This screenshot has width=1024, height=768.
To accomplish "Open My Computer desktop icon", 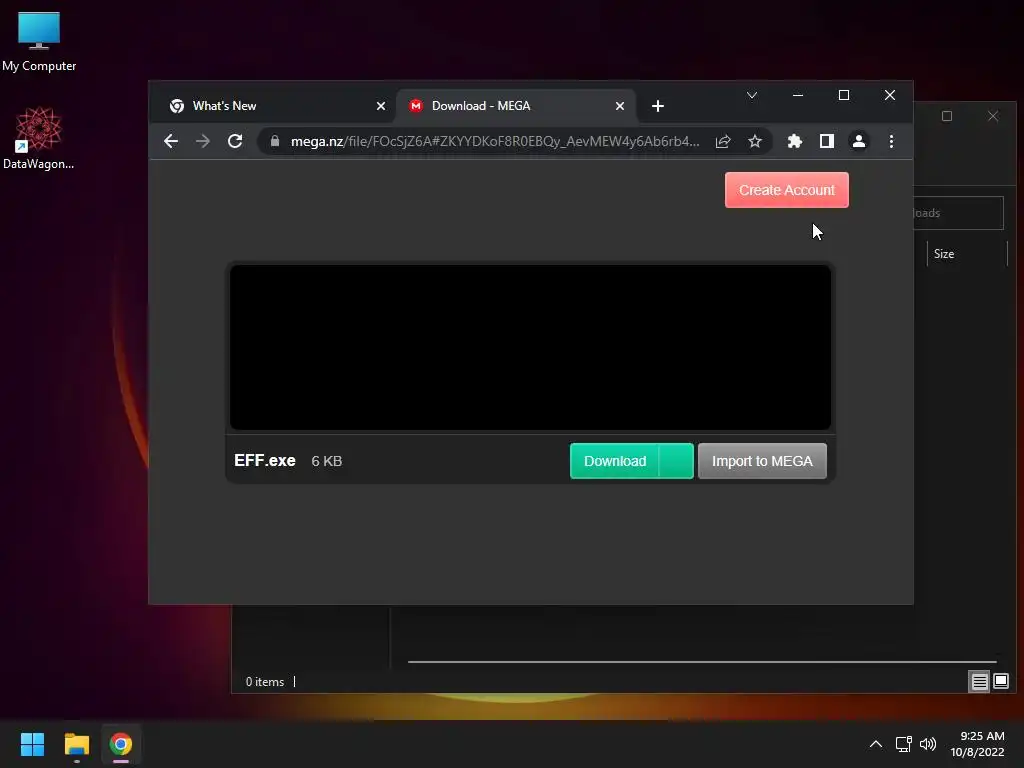I will tap(39, 42).
